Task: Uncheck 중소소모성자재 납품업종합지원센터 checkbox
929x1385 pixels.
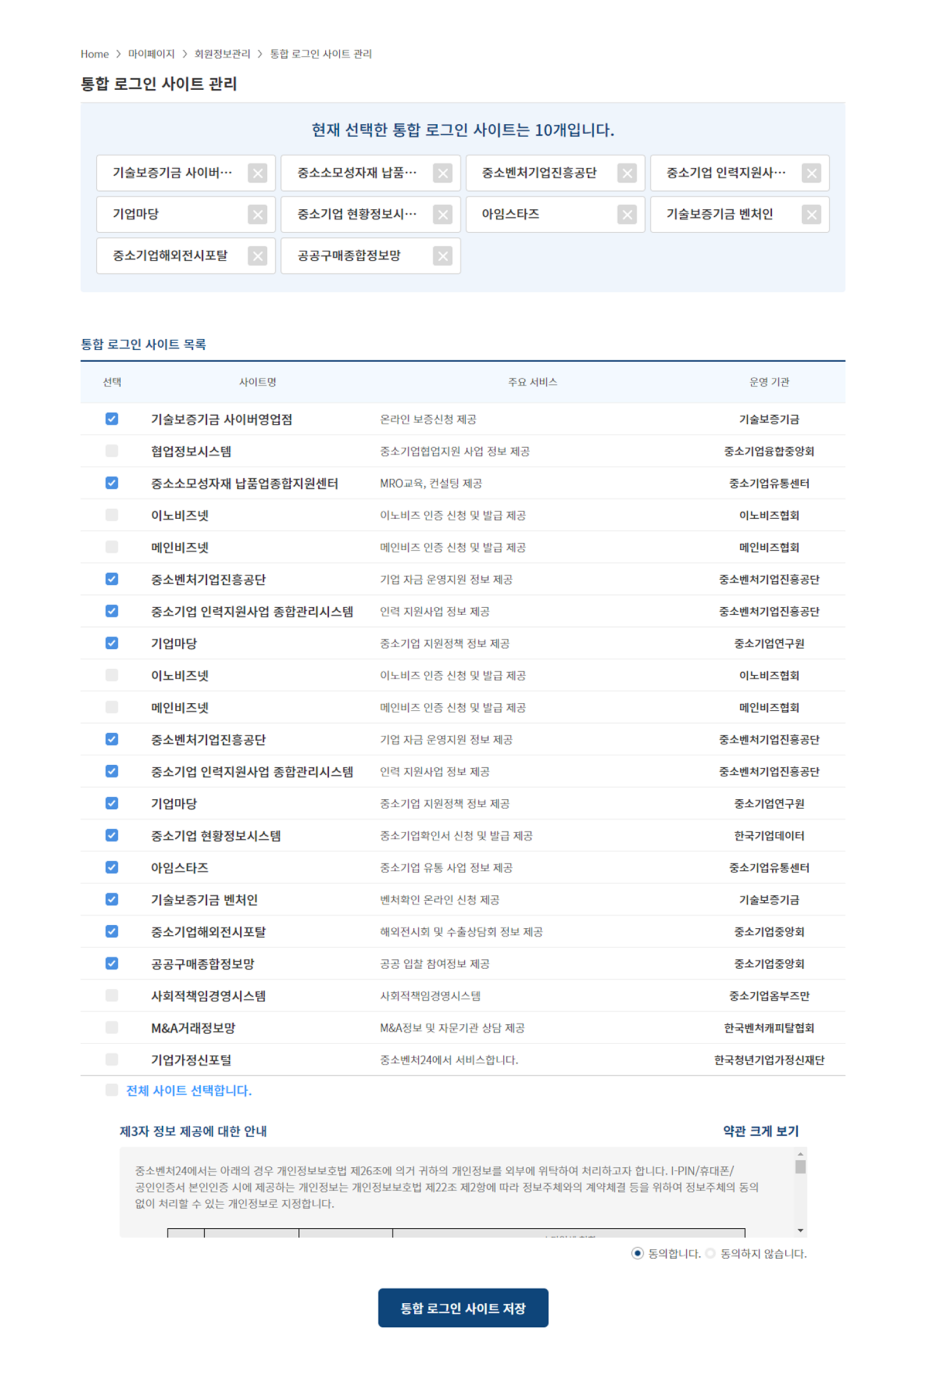Action: click(x=112, y=483)
